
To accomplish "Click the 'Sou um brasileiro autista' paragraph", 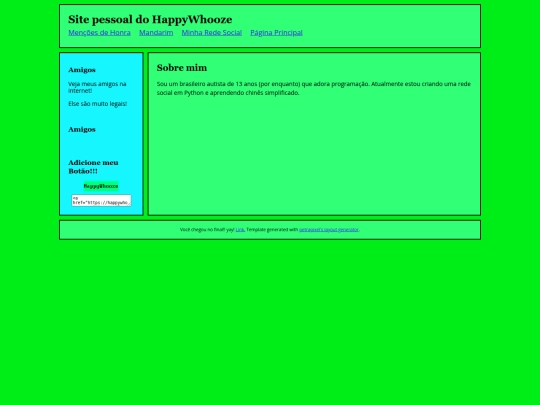I will tap(313, 88).
